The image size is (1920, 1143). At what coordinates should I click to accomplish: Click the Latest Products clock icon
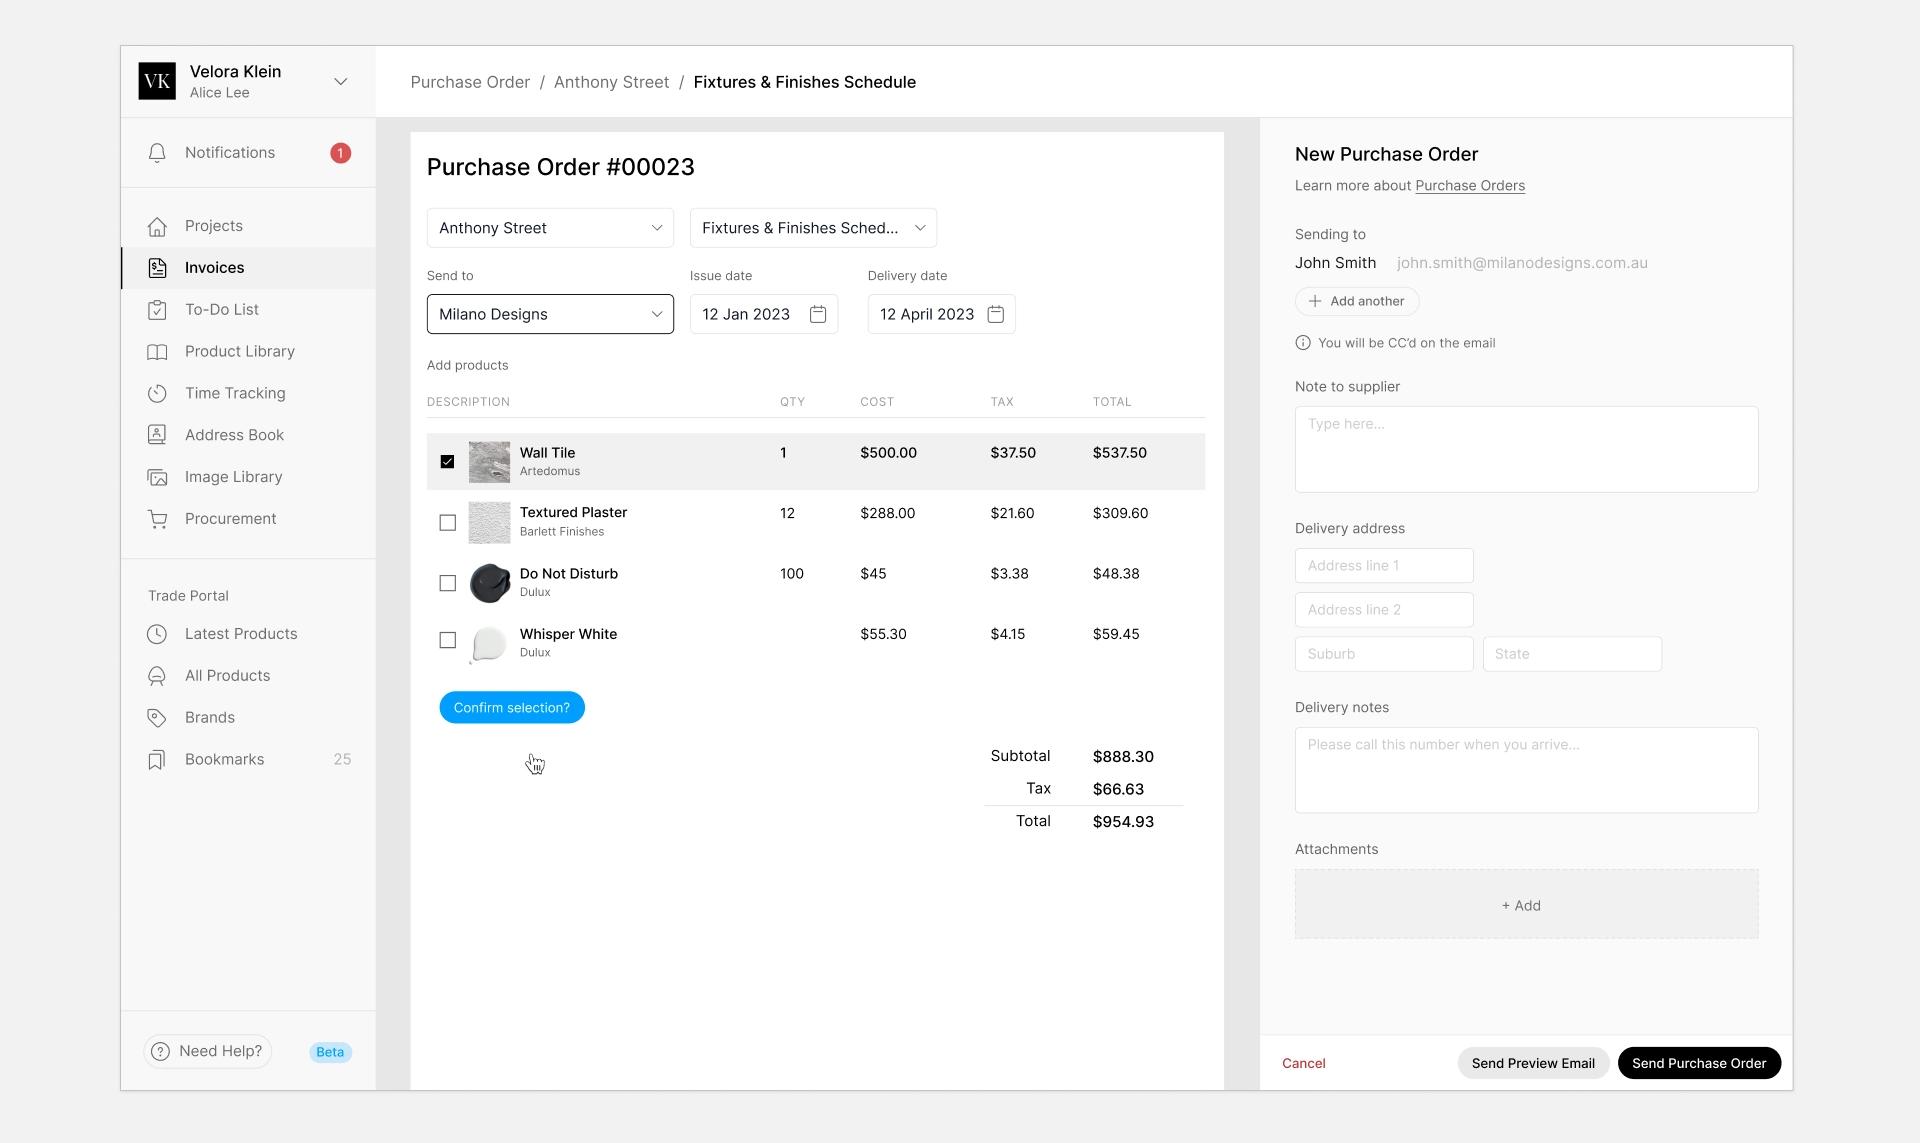[x=157, y=634]
